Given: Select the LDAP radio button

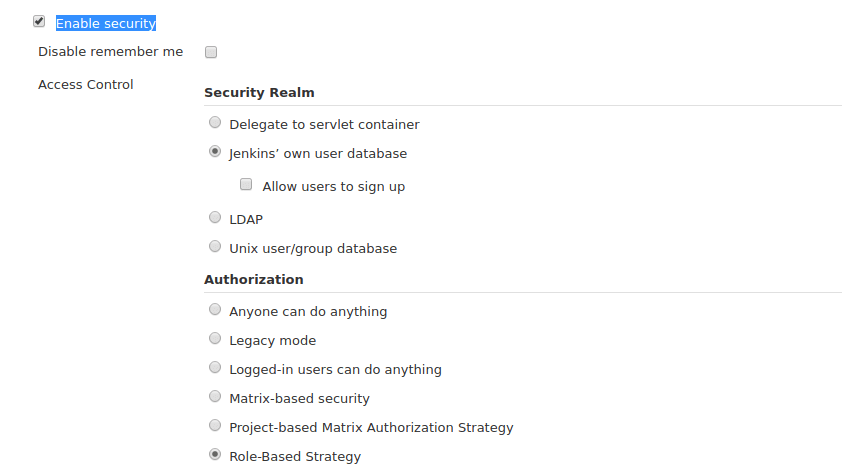Looking at the screenshot, I should 215,217.
